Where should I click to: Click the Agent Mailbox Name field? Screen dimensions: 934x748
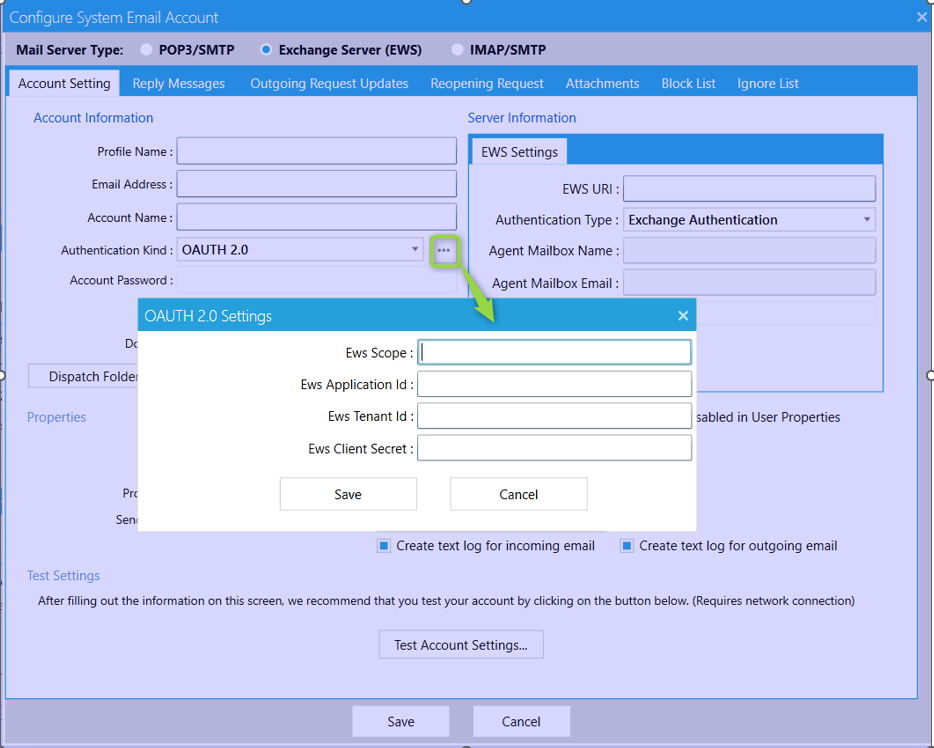click(749, 251)
